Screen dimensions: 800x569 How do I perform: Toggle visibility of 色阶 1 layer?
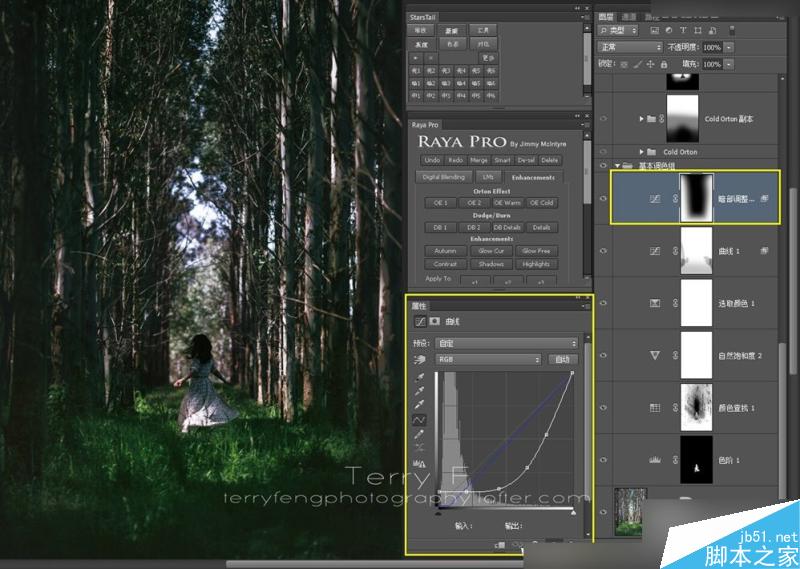click(604, 460)
